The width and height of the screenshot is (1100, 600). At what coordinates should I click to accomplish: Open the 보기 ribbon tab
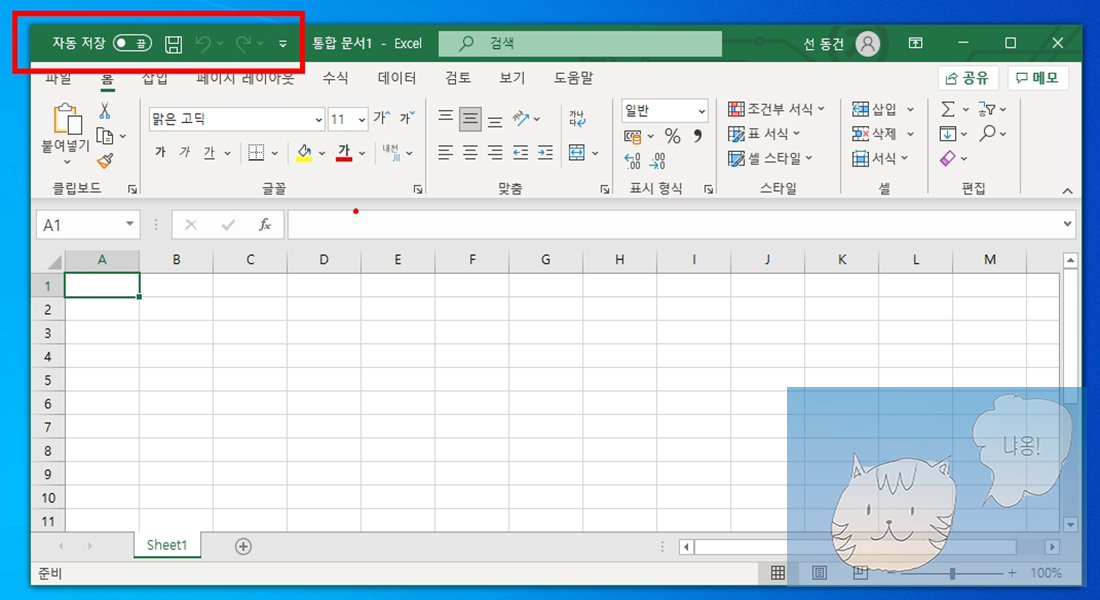pyautogui.click(x=512, y=78)
